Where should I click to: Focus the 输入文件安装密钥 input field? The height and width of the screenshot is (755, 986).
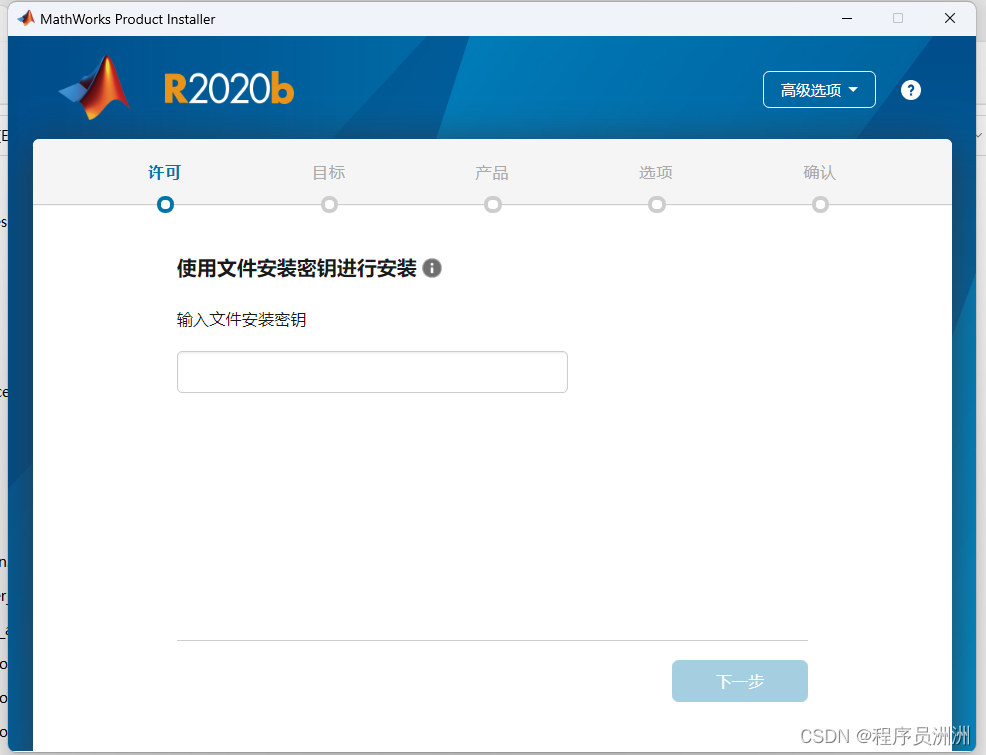(372, 372)
